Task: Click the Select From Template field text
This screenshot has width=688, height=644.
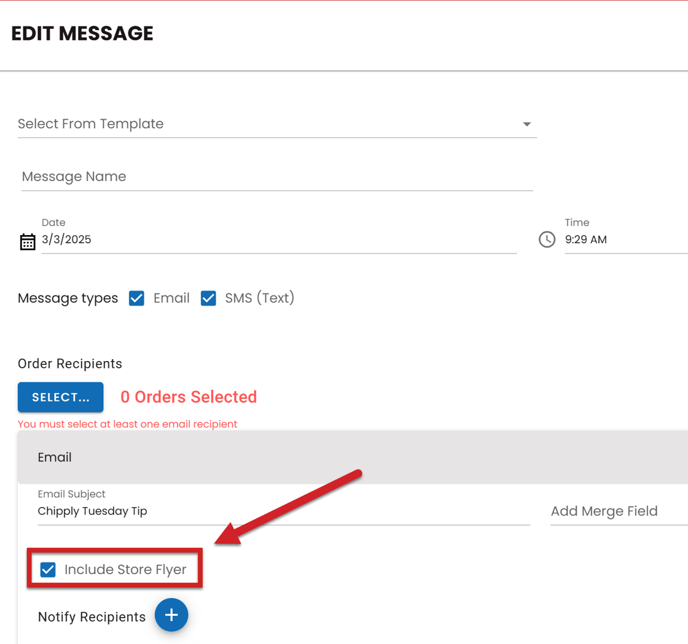Action: pyautogui.click(x=91, y=124)
